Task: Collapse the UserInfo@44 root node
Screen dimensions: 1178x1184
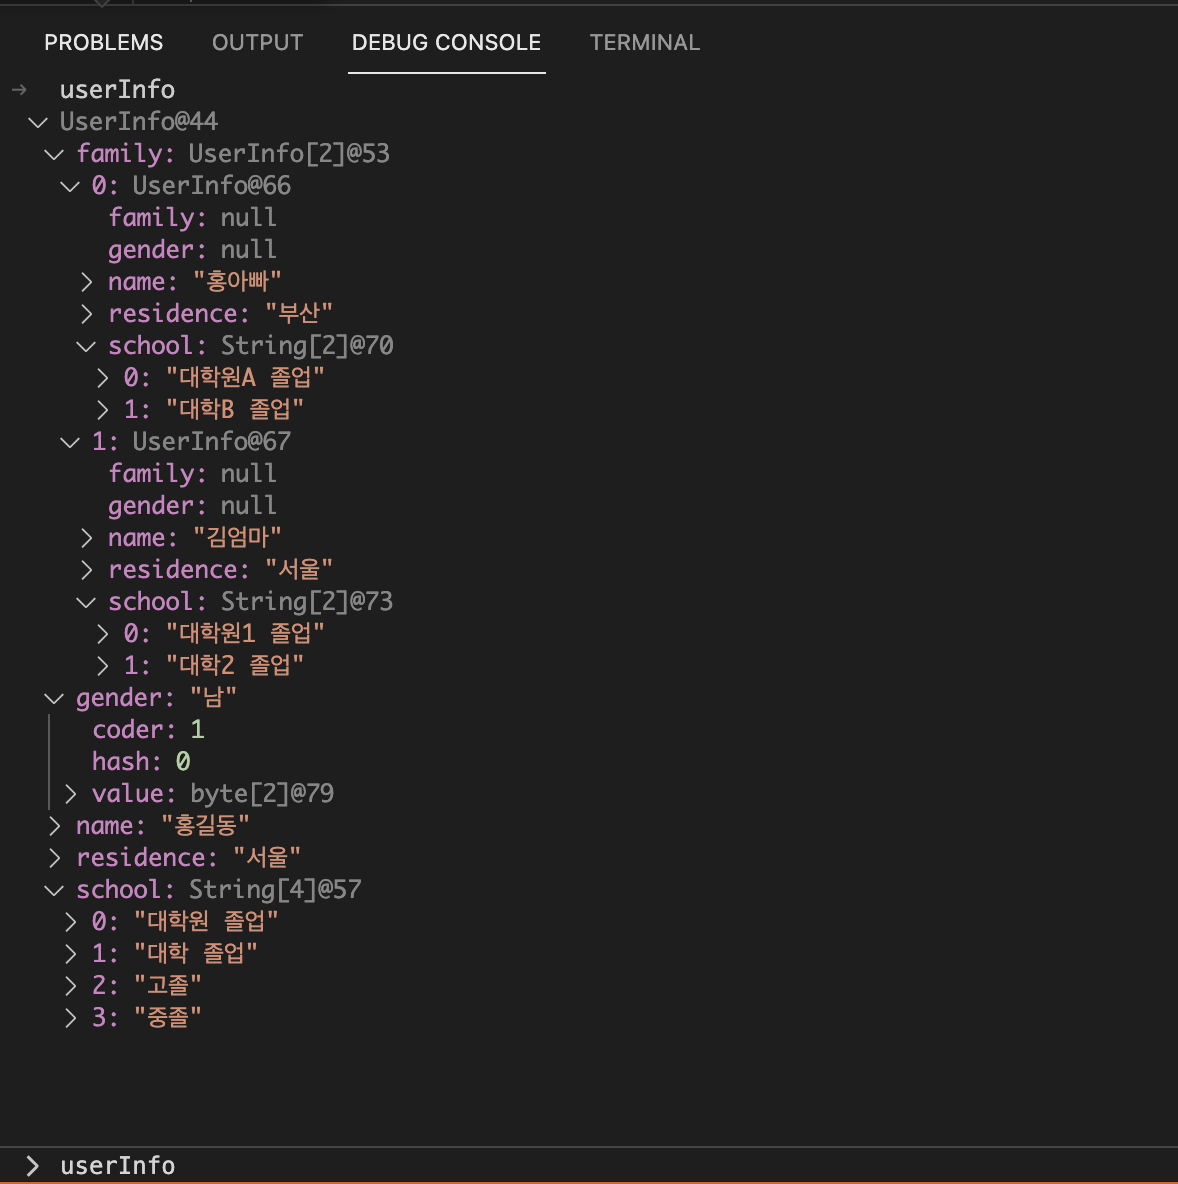Action: 37,121
